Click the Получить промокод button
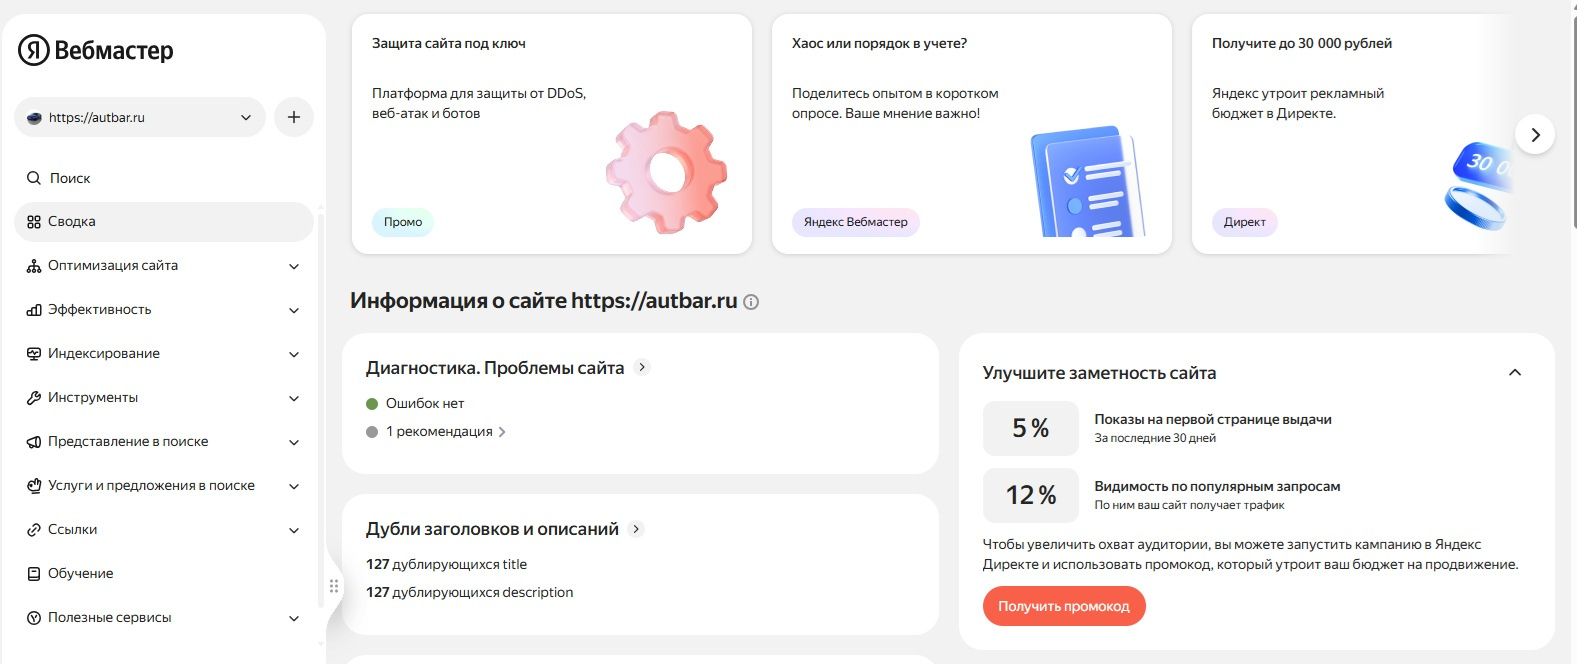The height and width of the screenshot is (664, 1577). 1064,606
